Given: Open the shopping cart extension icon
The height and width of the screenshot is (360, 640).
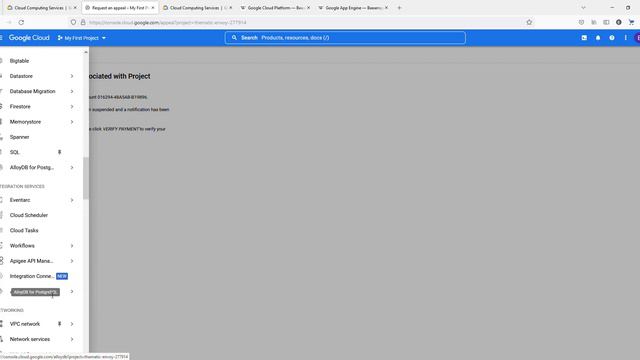Looking at the screenshot, I should point(631,22).
